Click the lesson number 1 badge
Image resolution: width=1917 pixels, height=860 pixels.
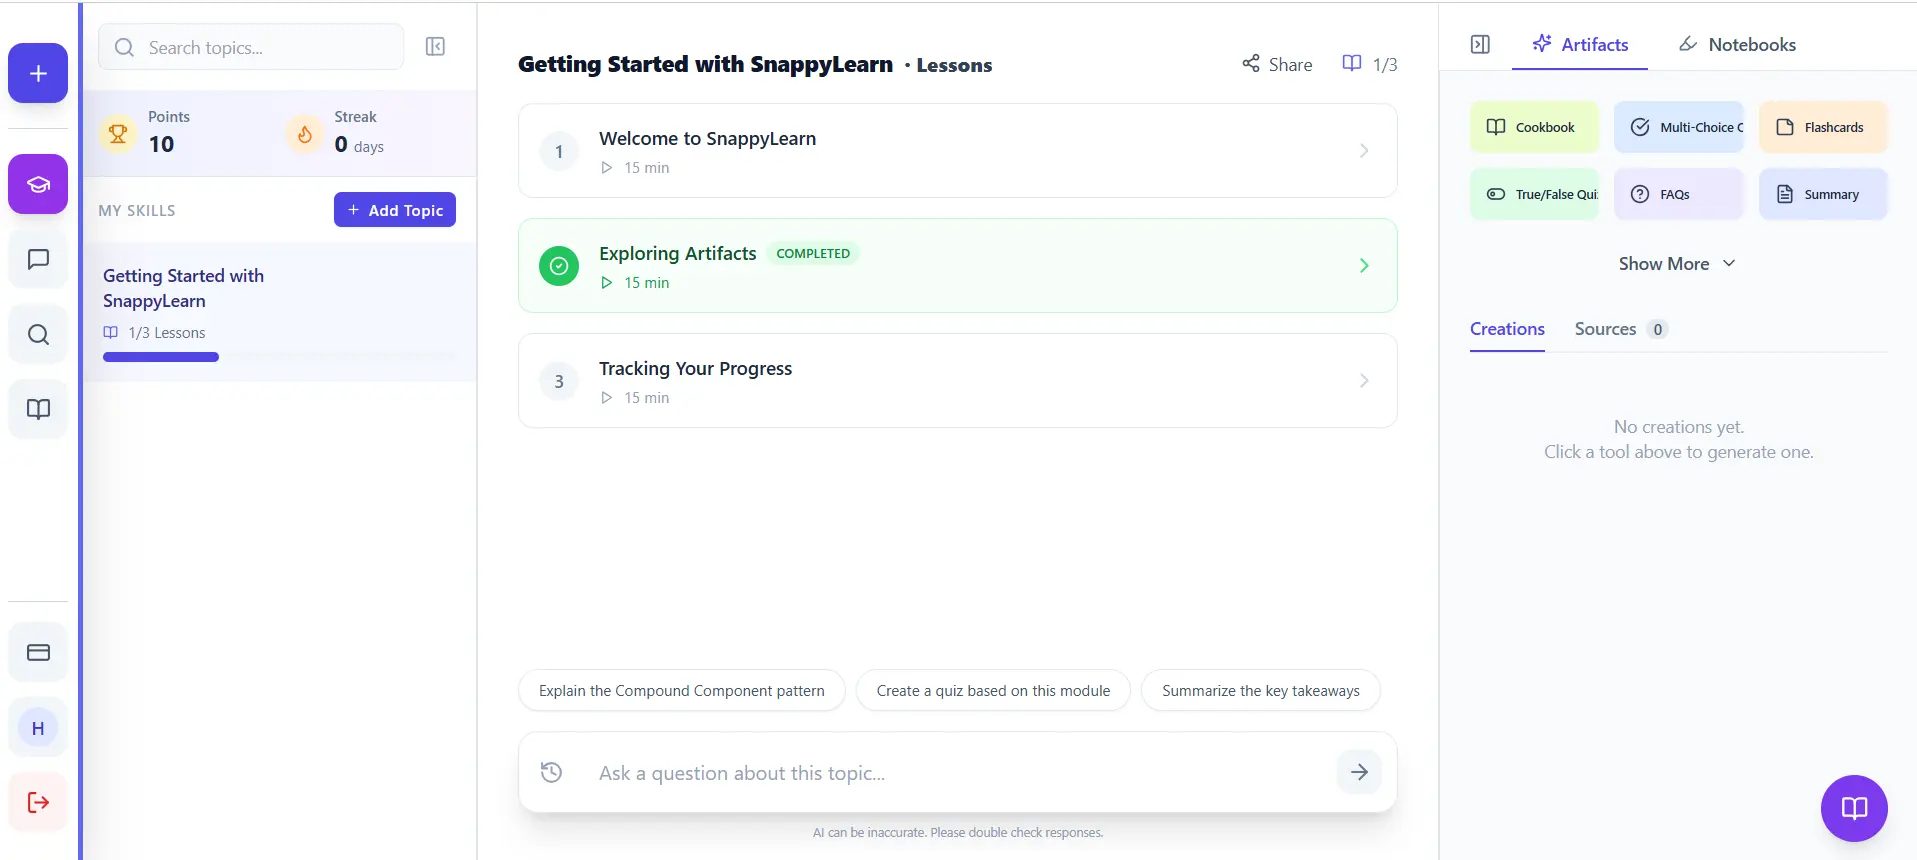pyautogui.click(x=559, y=151)
